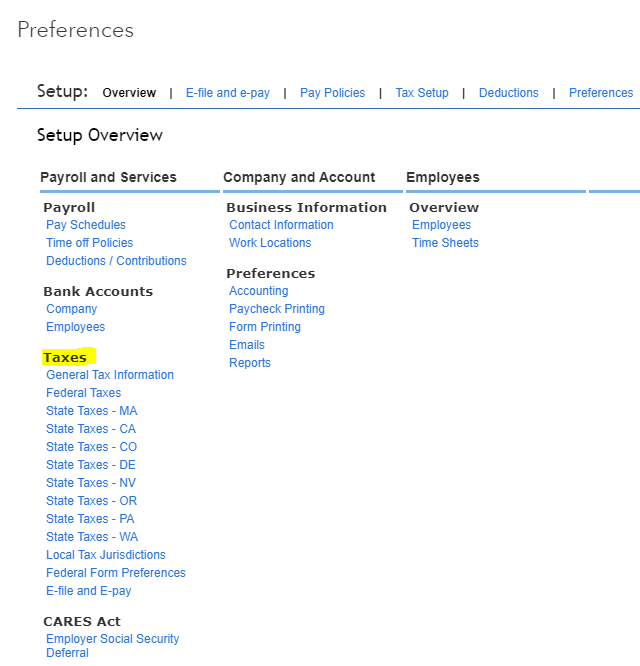Image resolution: width=640 pixels, height=666 pixels.
Task: Click the Federal Taxes link
Action: [83, 393]
